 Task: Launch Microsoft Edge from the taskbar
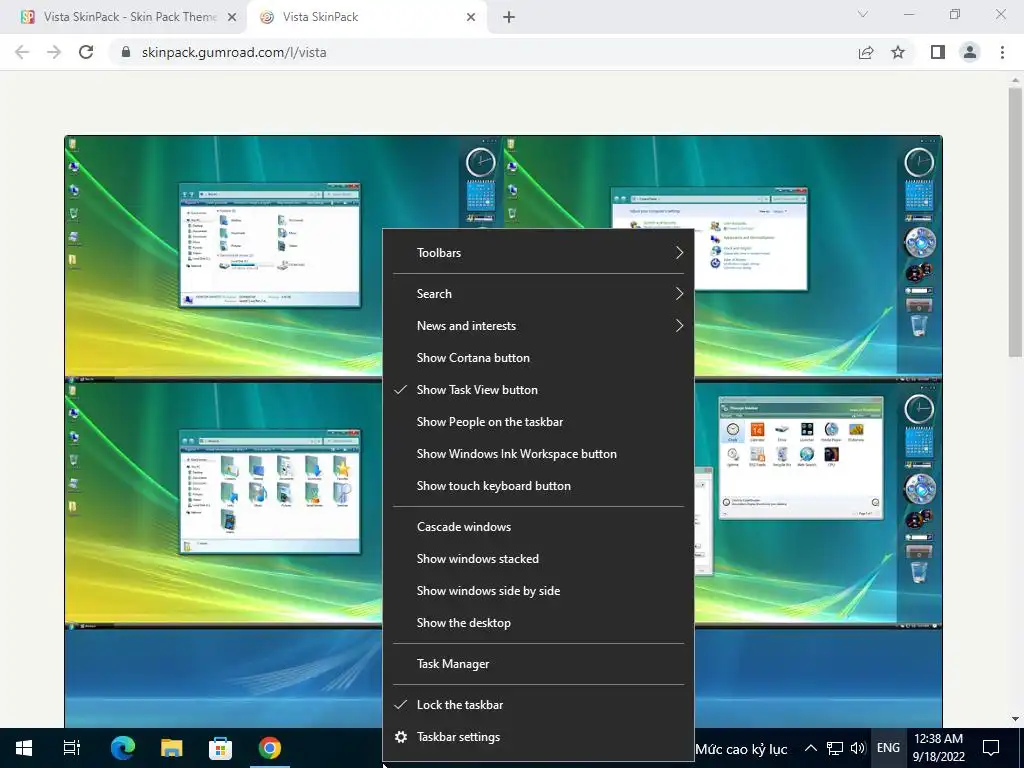coord(123,748)
